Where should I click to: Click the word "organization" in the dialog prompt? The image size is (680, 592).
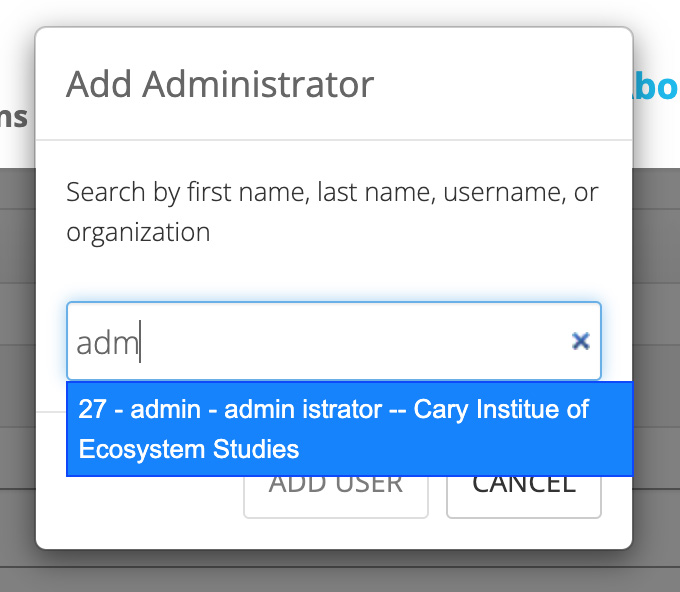[138, 233]
